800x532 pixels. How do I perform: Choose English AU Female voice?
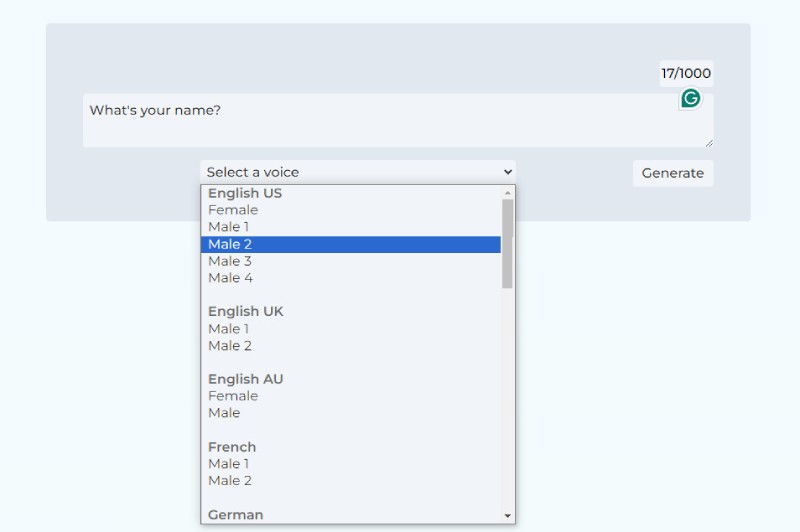(233, 396)
